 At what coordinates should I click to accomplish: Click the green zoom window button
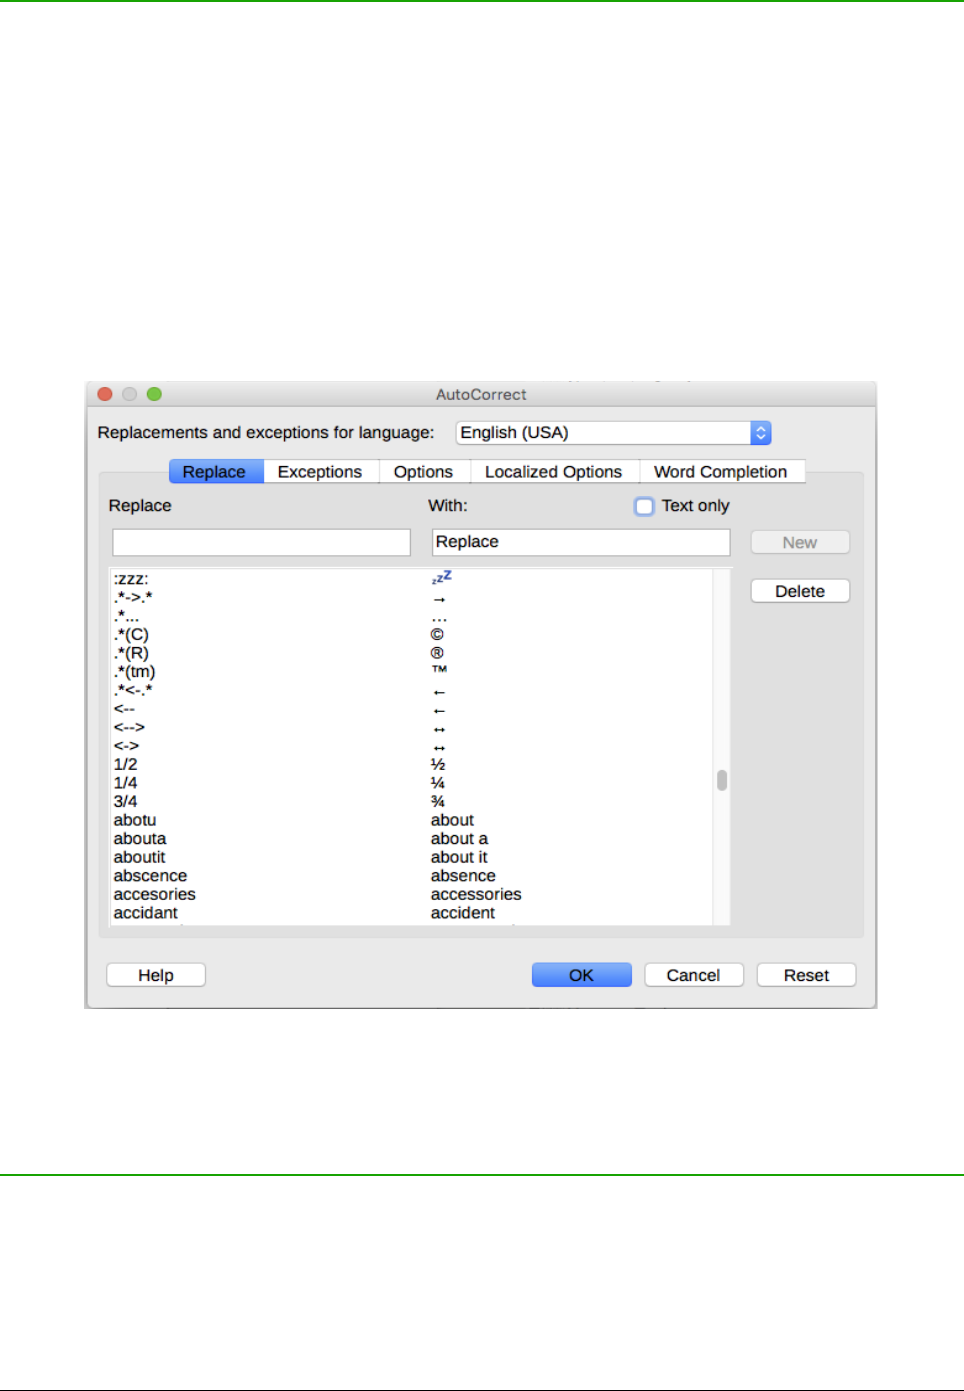pyautogui.click(x=154, y=394)
